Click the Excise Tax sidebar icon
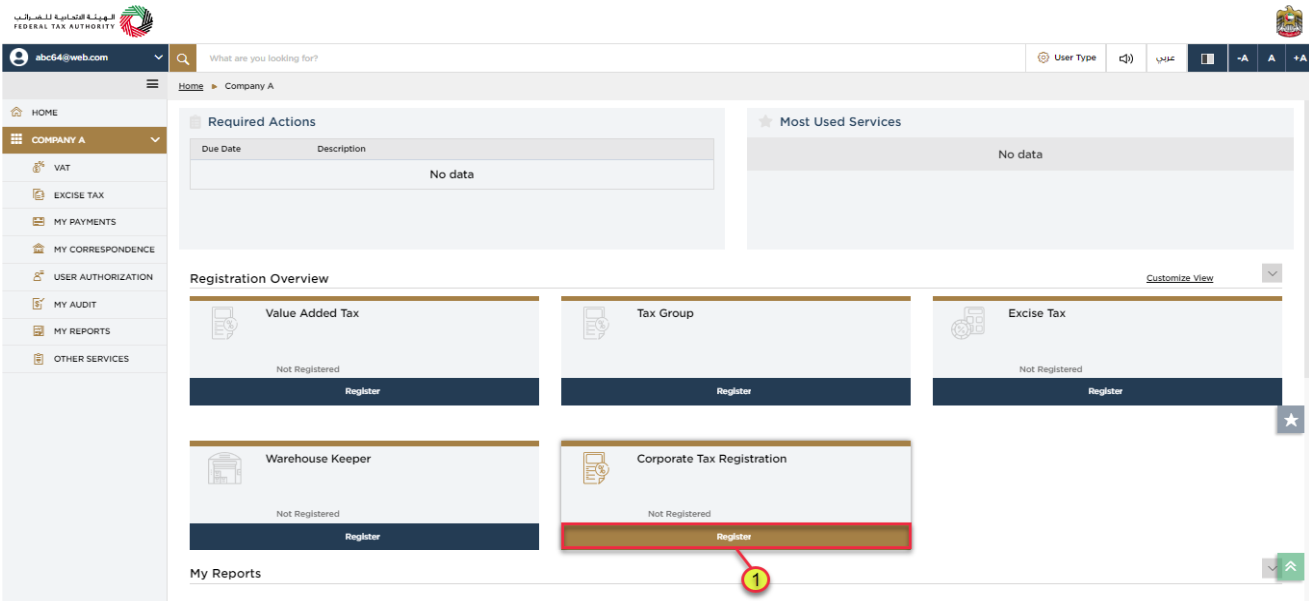The height and width of the screenshot is (601, 1309). (x=39, y=195)
